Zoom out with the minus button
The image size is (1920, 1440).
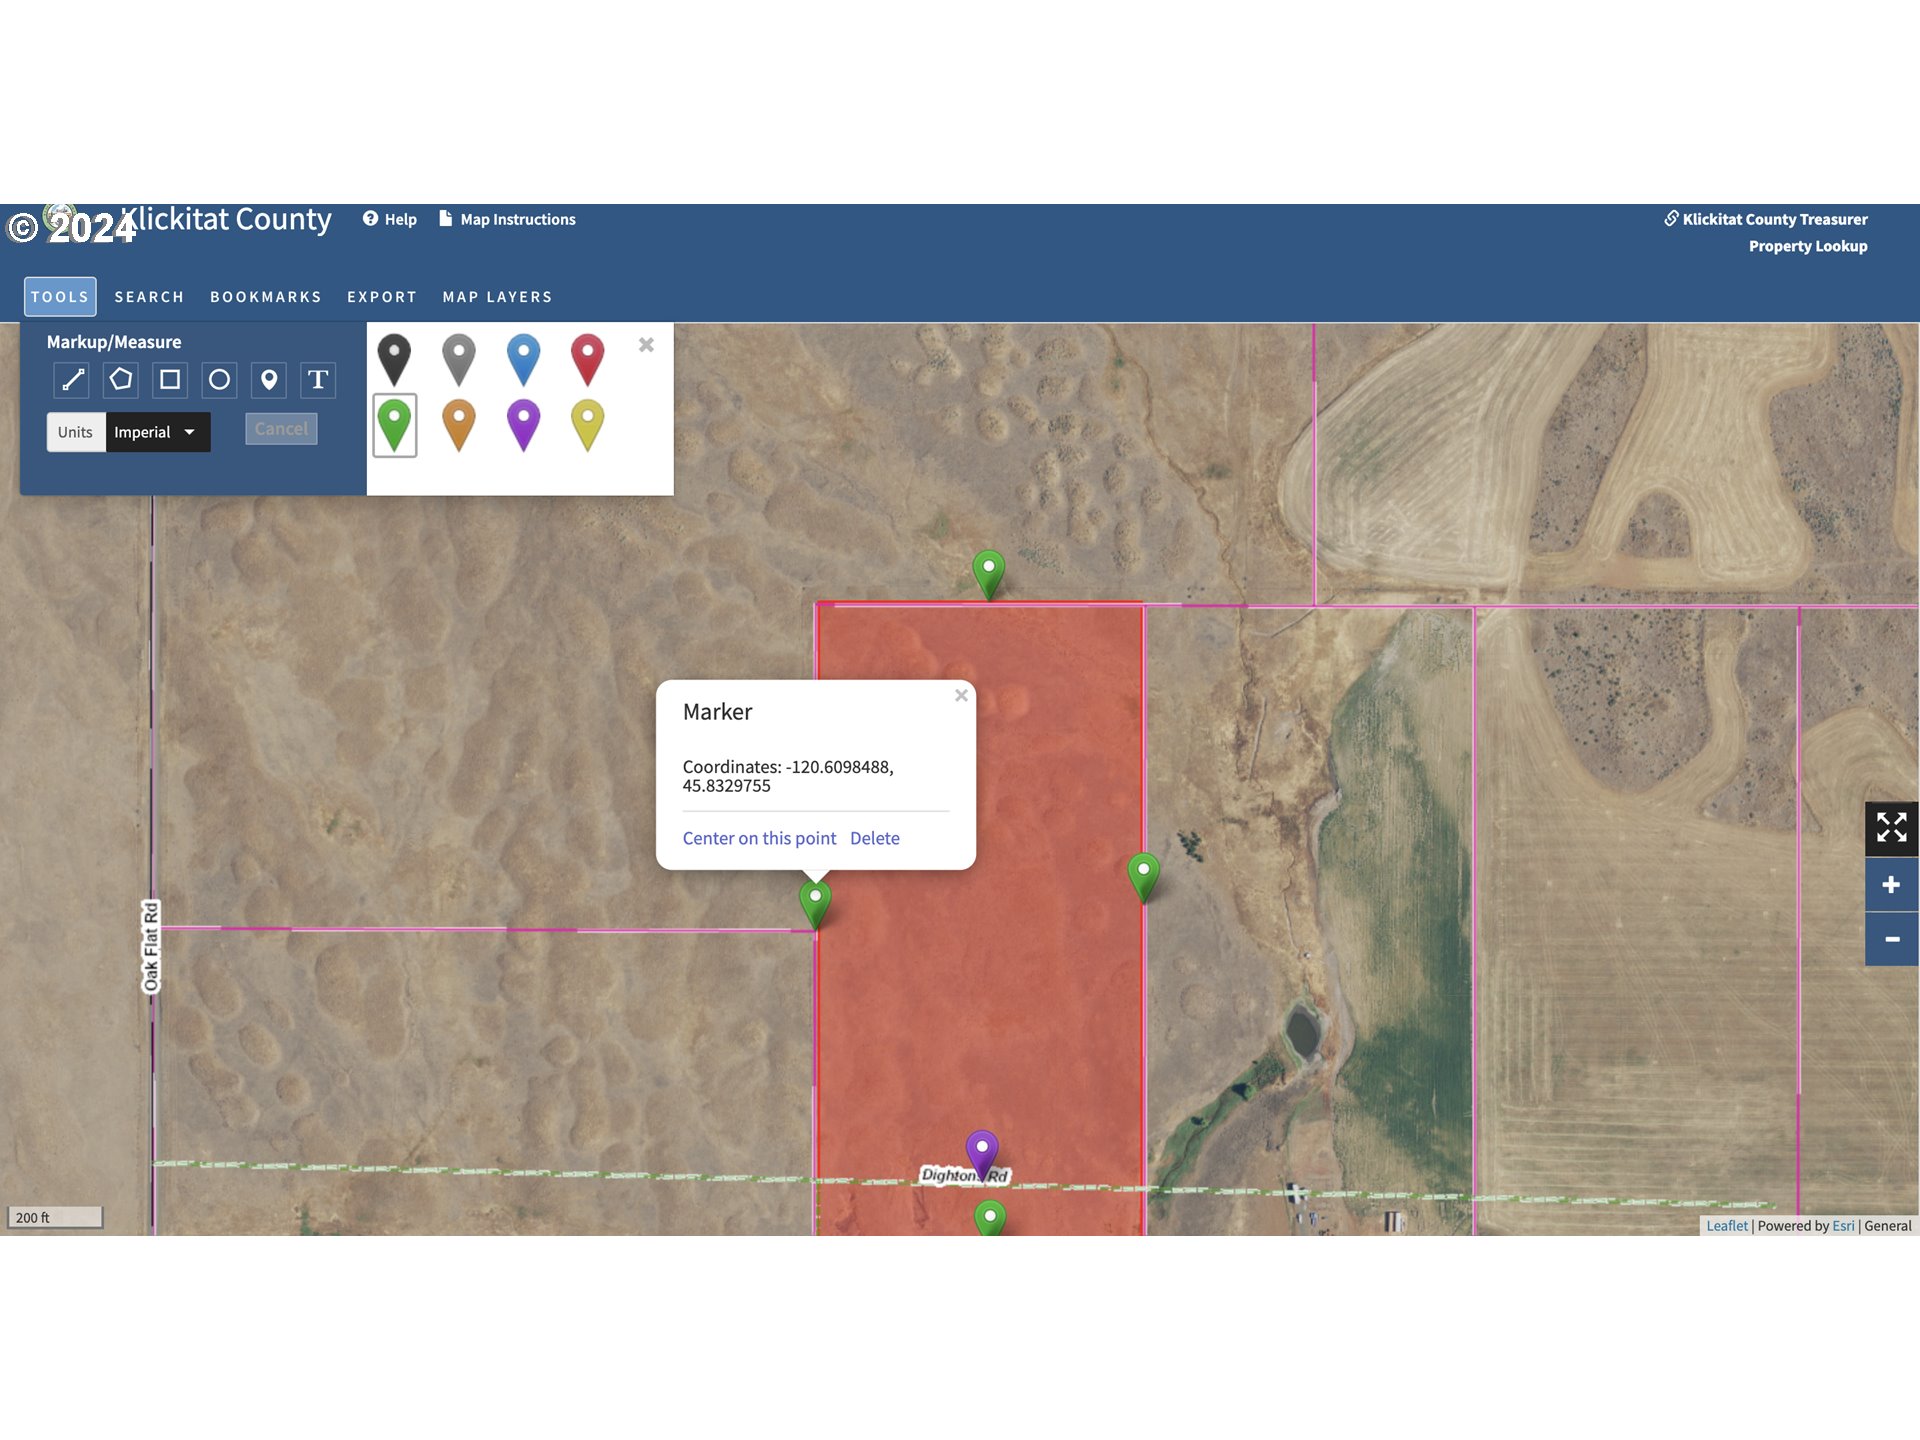coord(1890,939)
